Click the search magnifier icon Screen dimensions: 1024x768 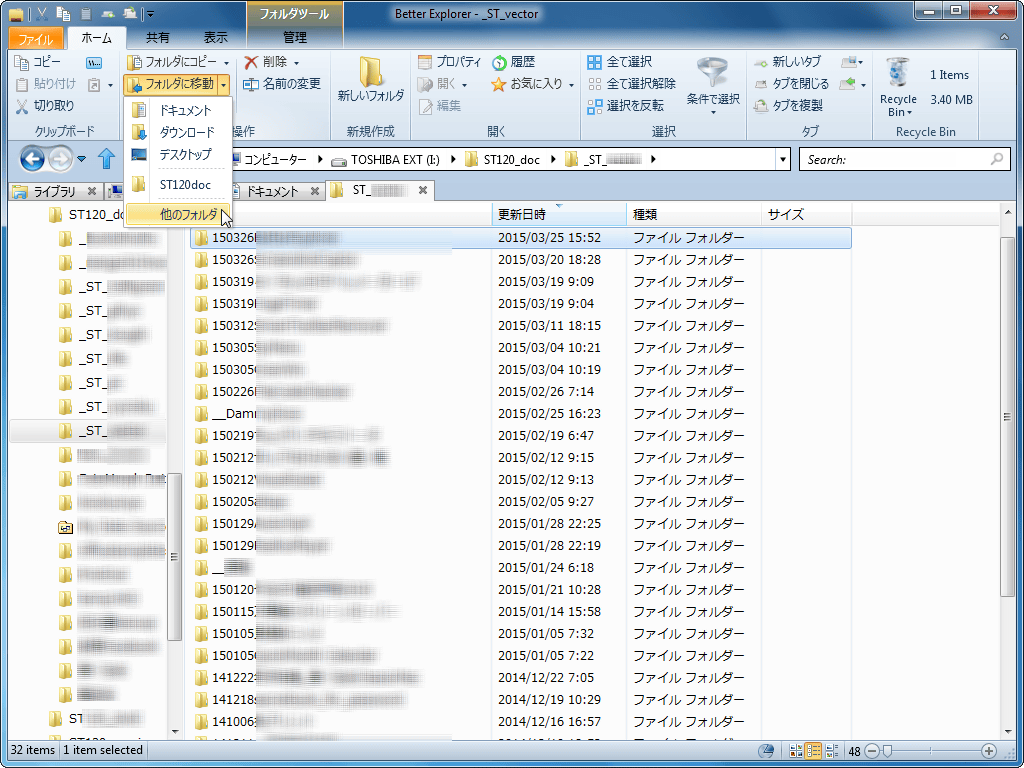click(x=997, y=159)
